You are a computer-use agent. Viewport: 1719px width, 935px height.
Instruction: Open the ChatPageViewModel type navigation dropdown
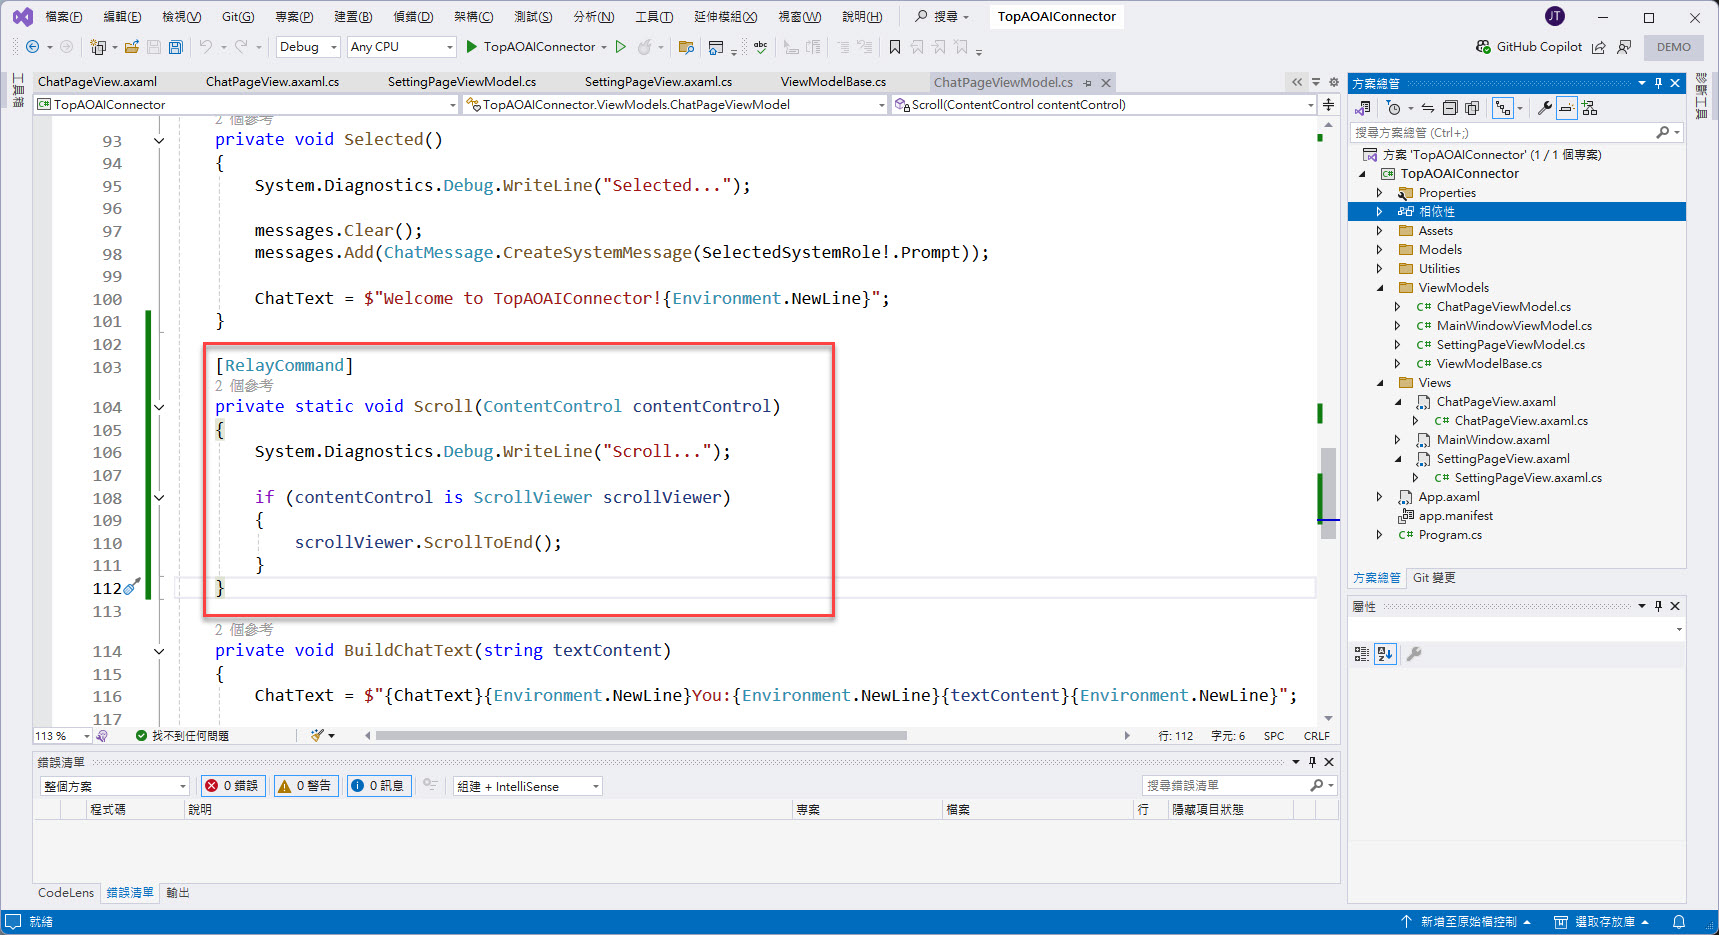675,104
